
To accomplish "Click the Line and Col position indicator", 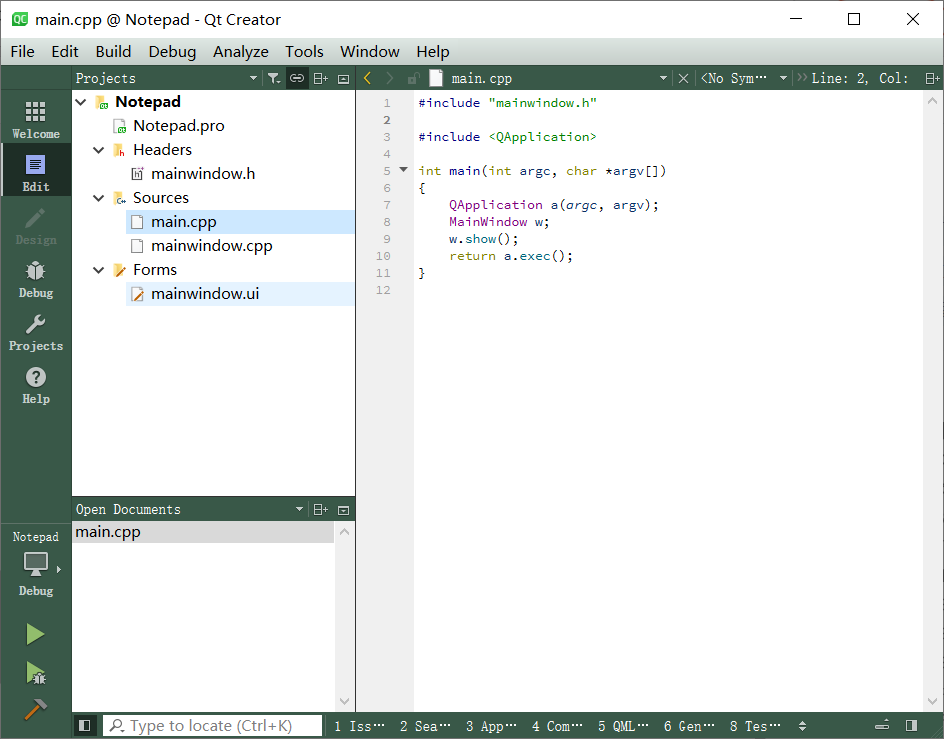I will click(x=860, y=78).
